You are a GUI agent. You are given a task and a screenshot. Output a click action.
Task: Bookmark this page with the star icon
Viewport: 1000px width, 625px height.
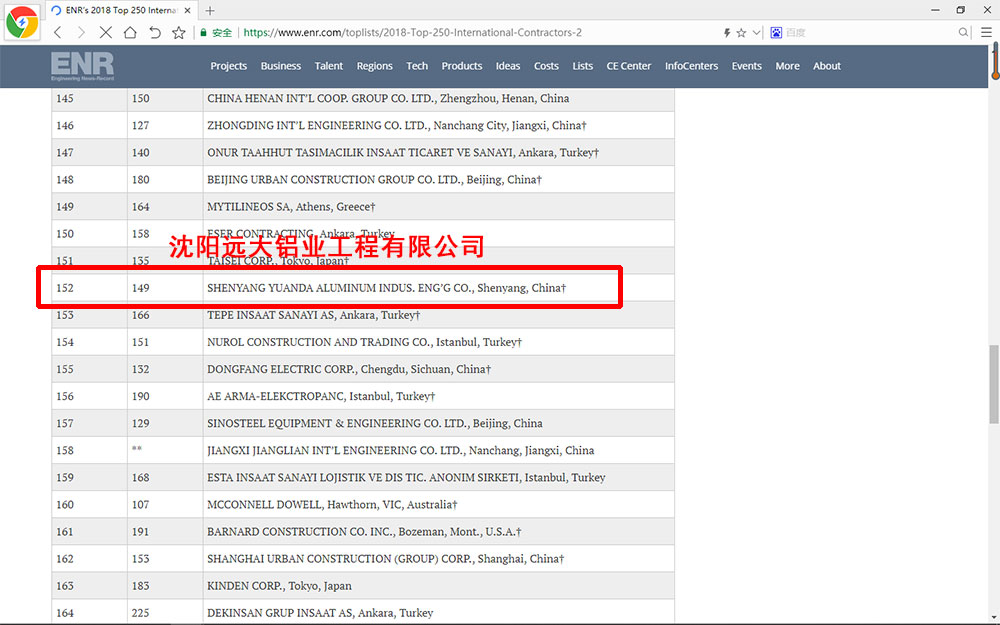(179, 33)
